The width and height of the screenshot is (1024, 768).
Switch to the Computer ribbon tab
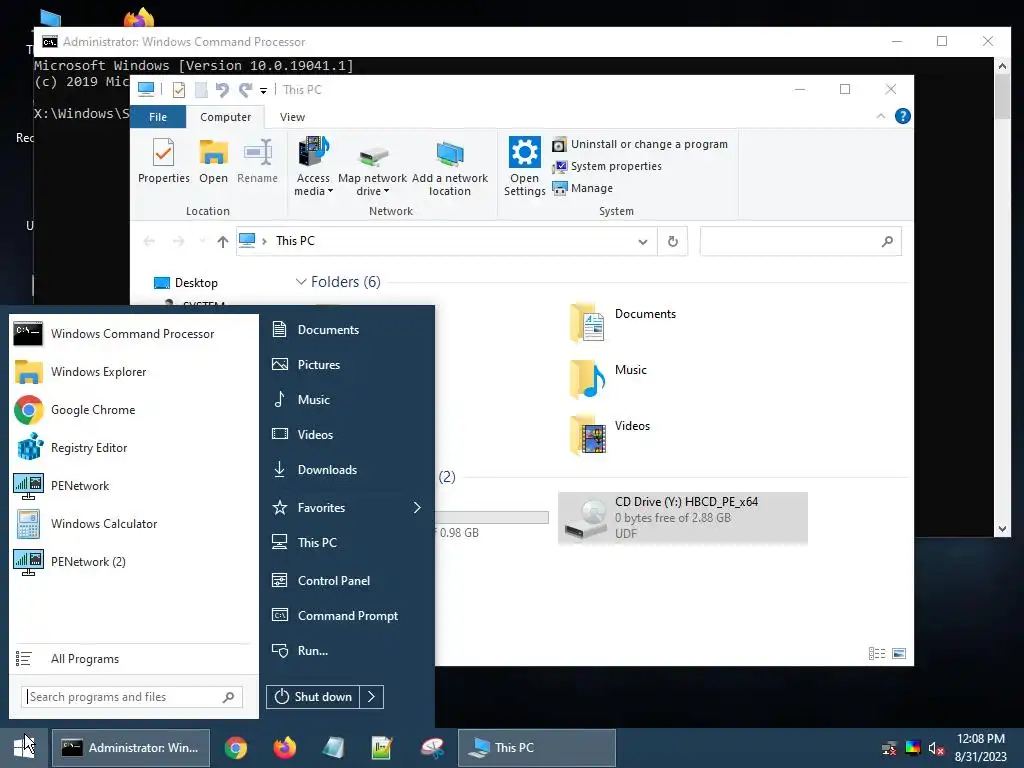pos(225,117)
